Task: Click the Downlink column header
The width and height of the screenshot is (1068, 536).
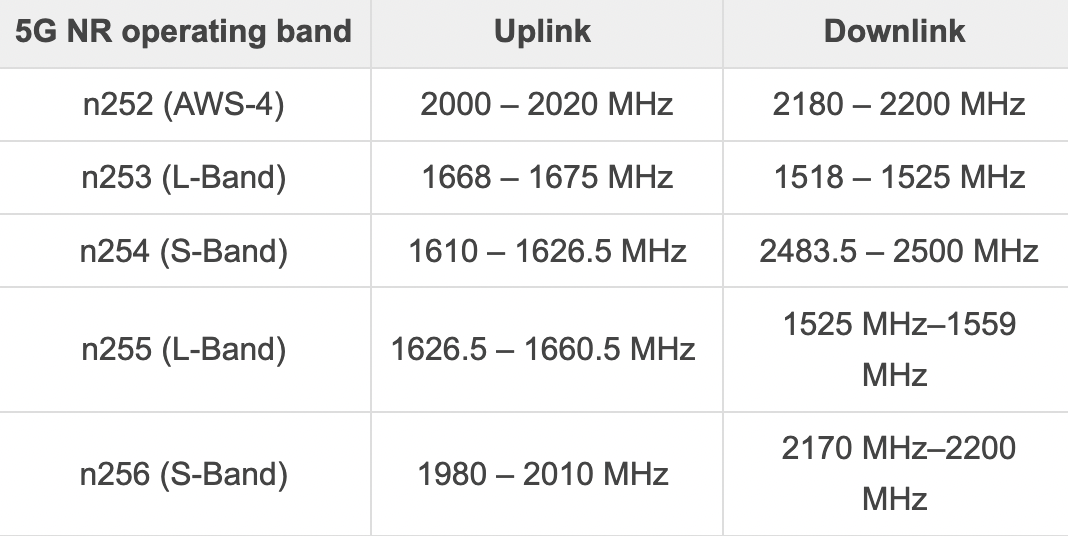Action: [x=895, y=31]
